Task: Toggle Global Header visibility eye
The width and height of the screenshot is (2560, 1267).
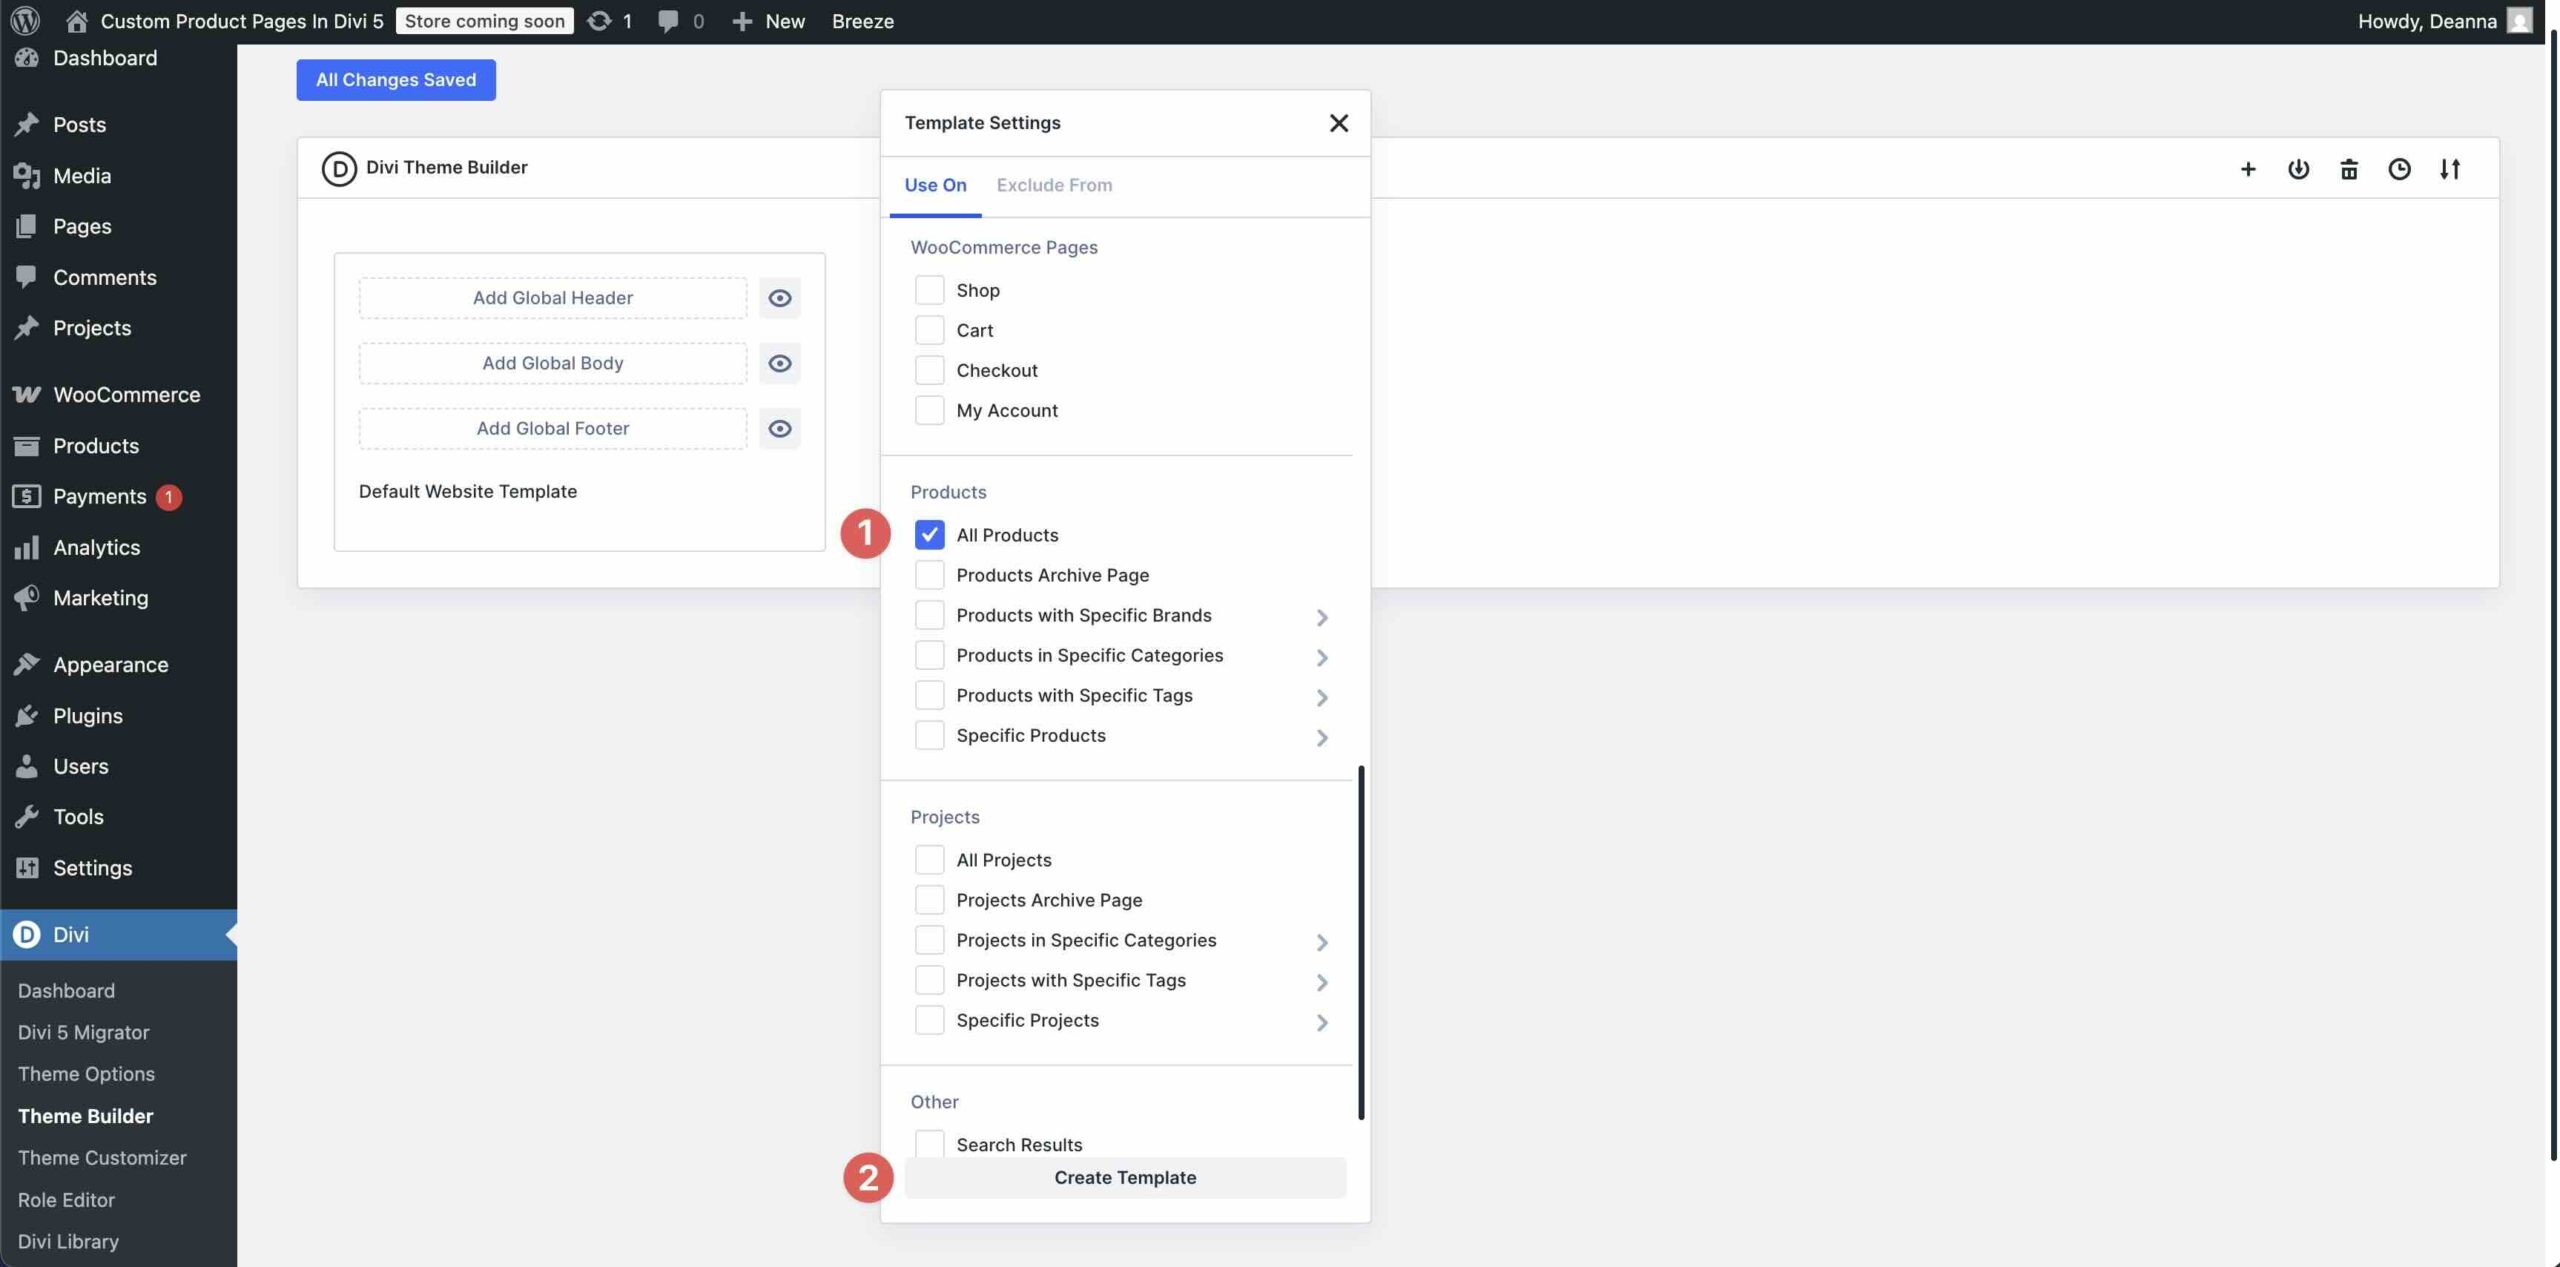Action: click(780, 297)
